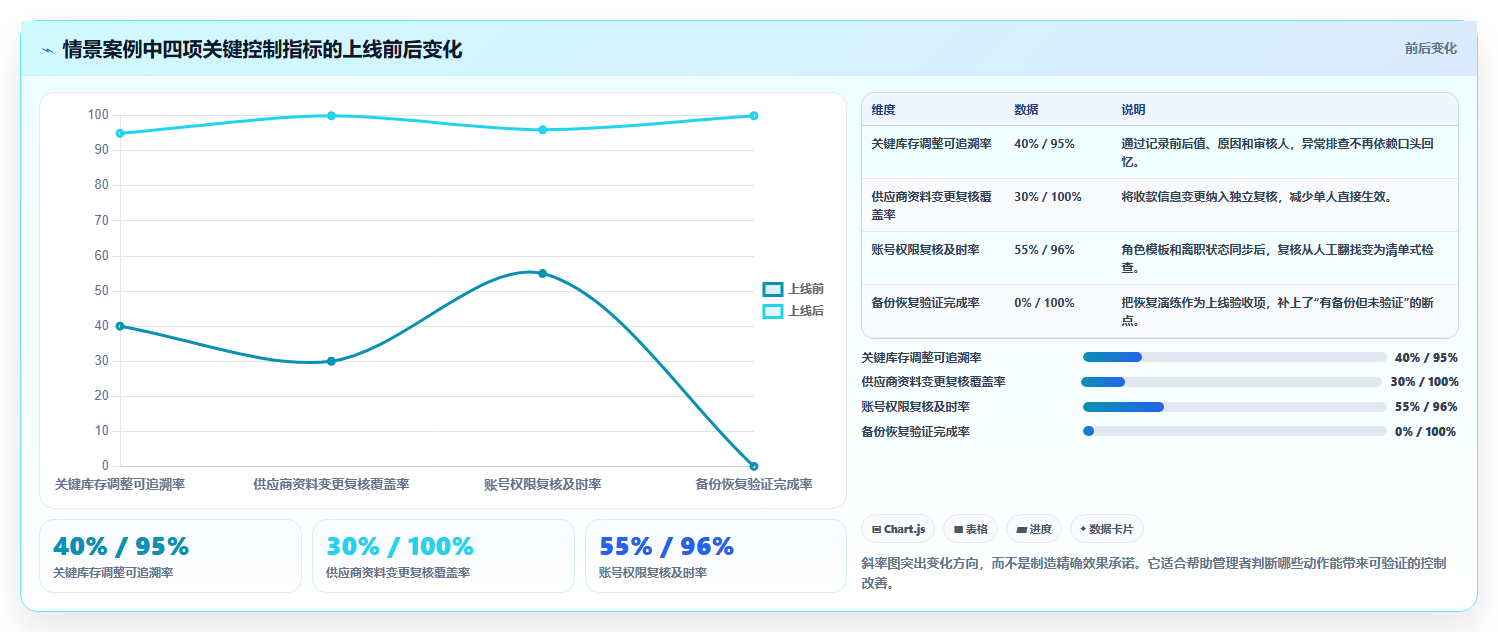
Task: Click the 数据 column header
Action: coord(1026,109)
